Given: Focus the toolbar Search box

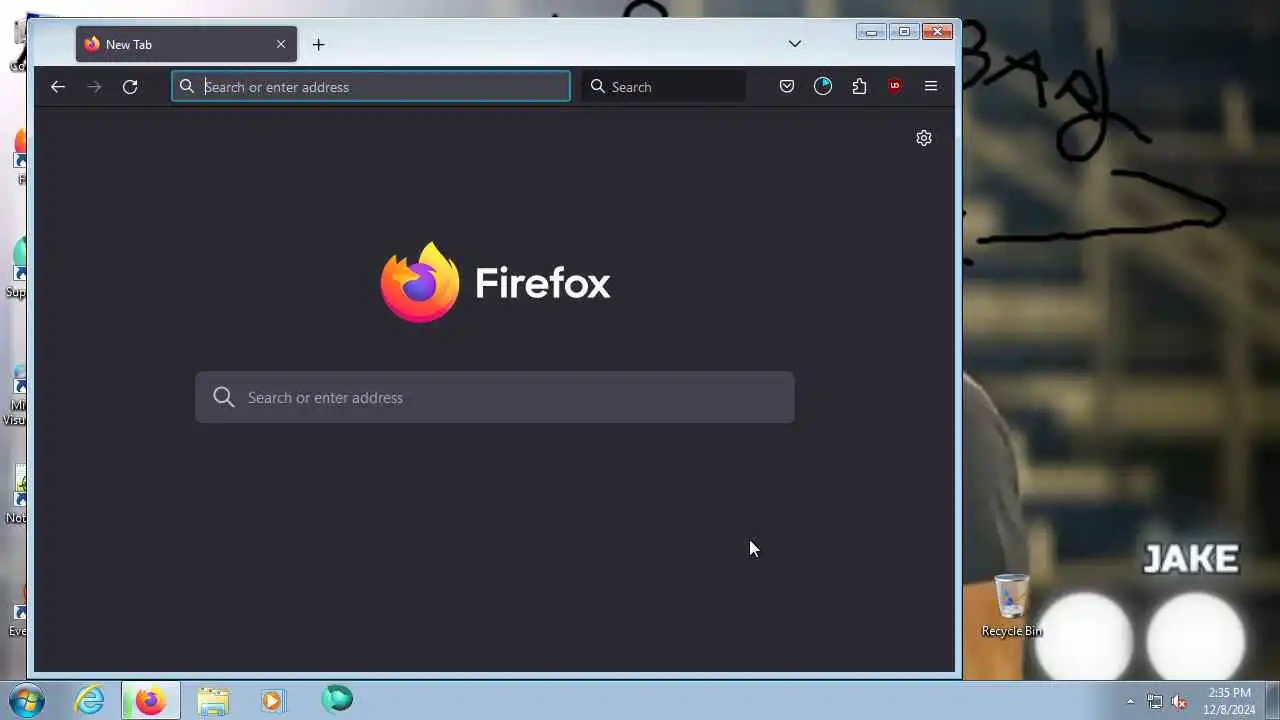Looking at the screenshot, I should (x=664, y=87).
